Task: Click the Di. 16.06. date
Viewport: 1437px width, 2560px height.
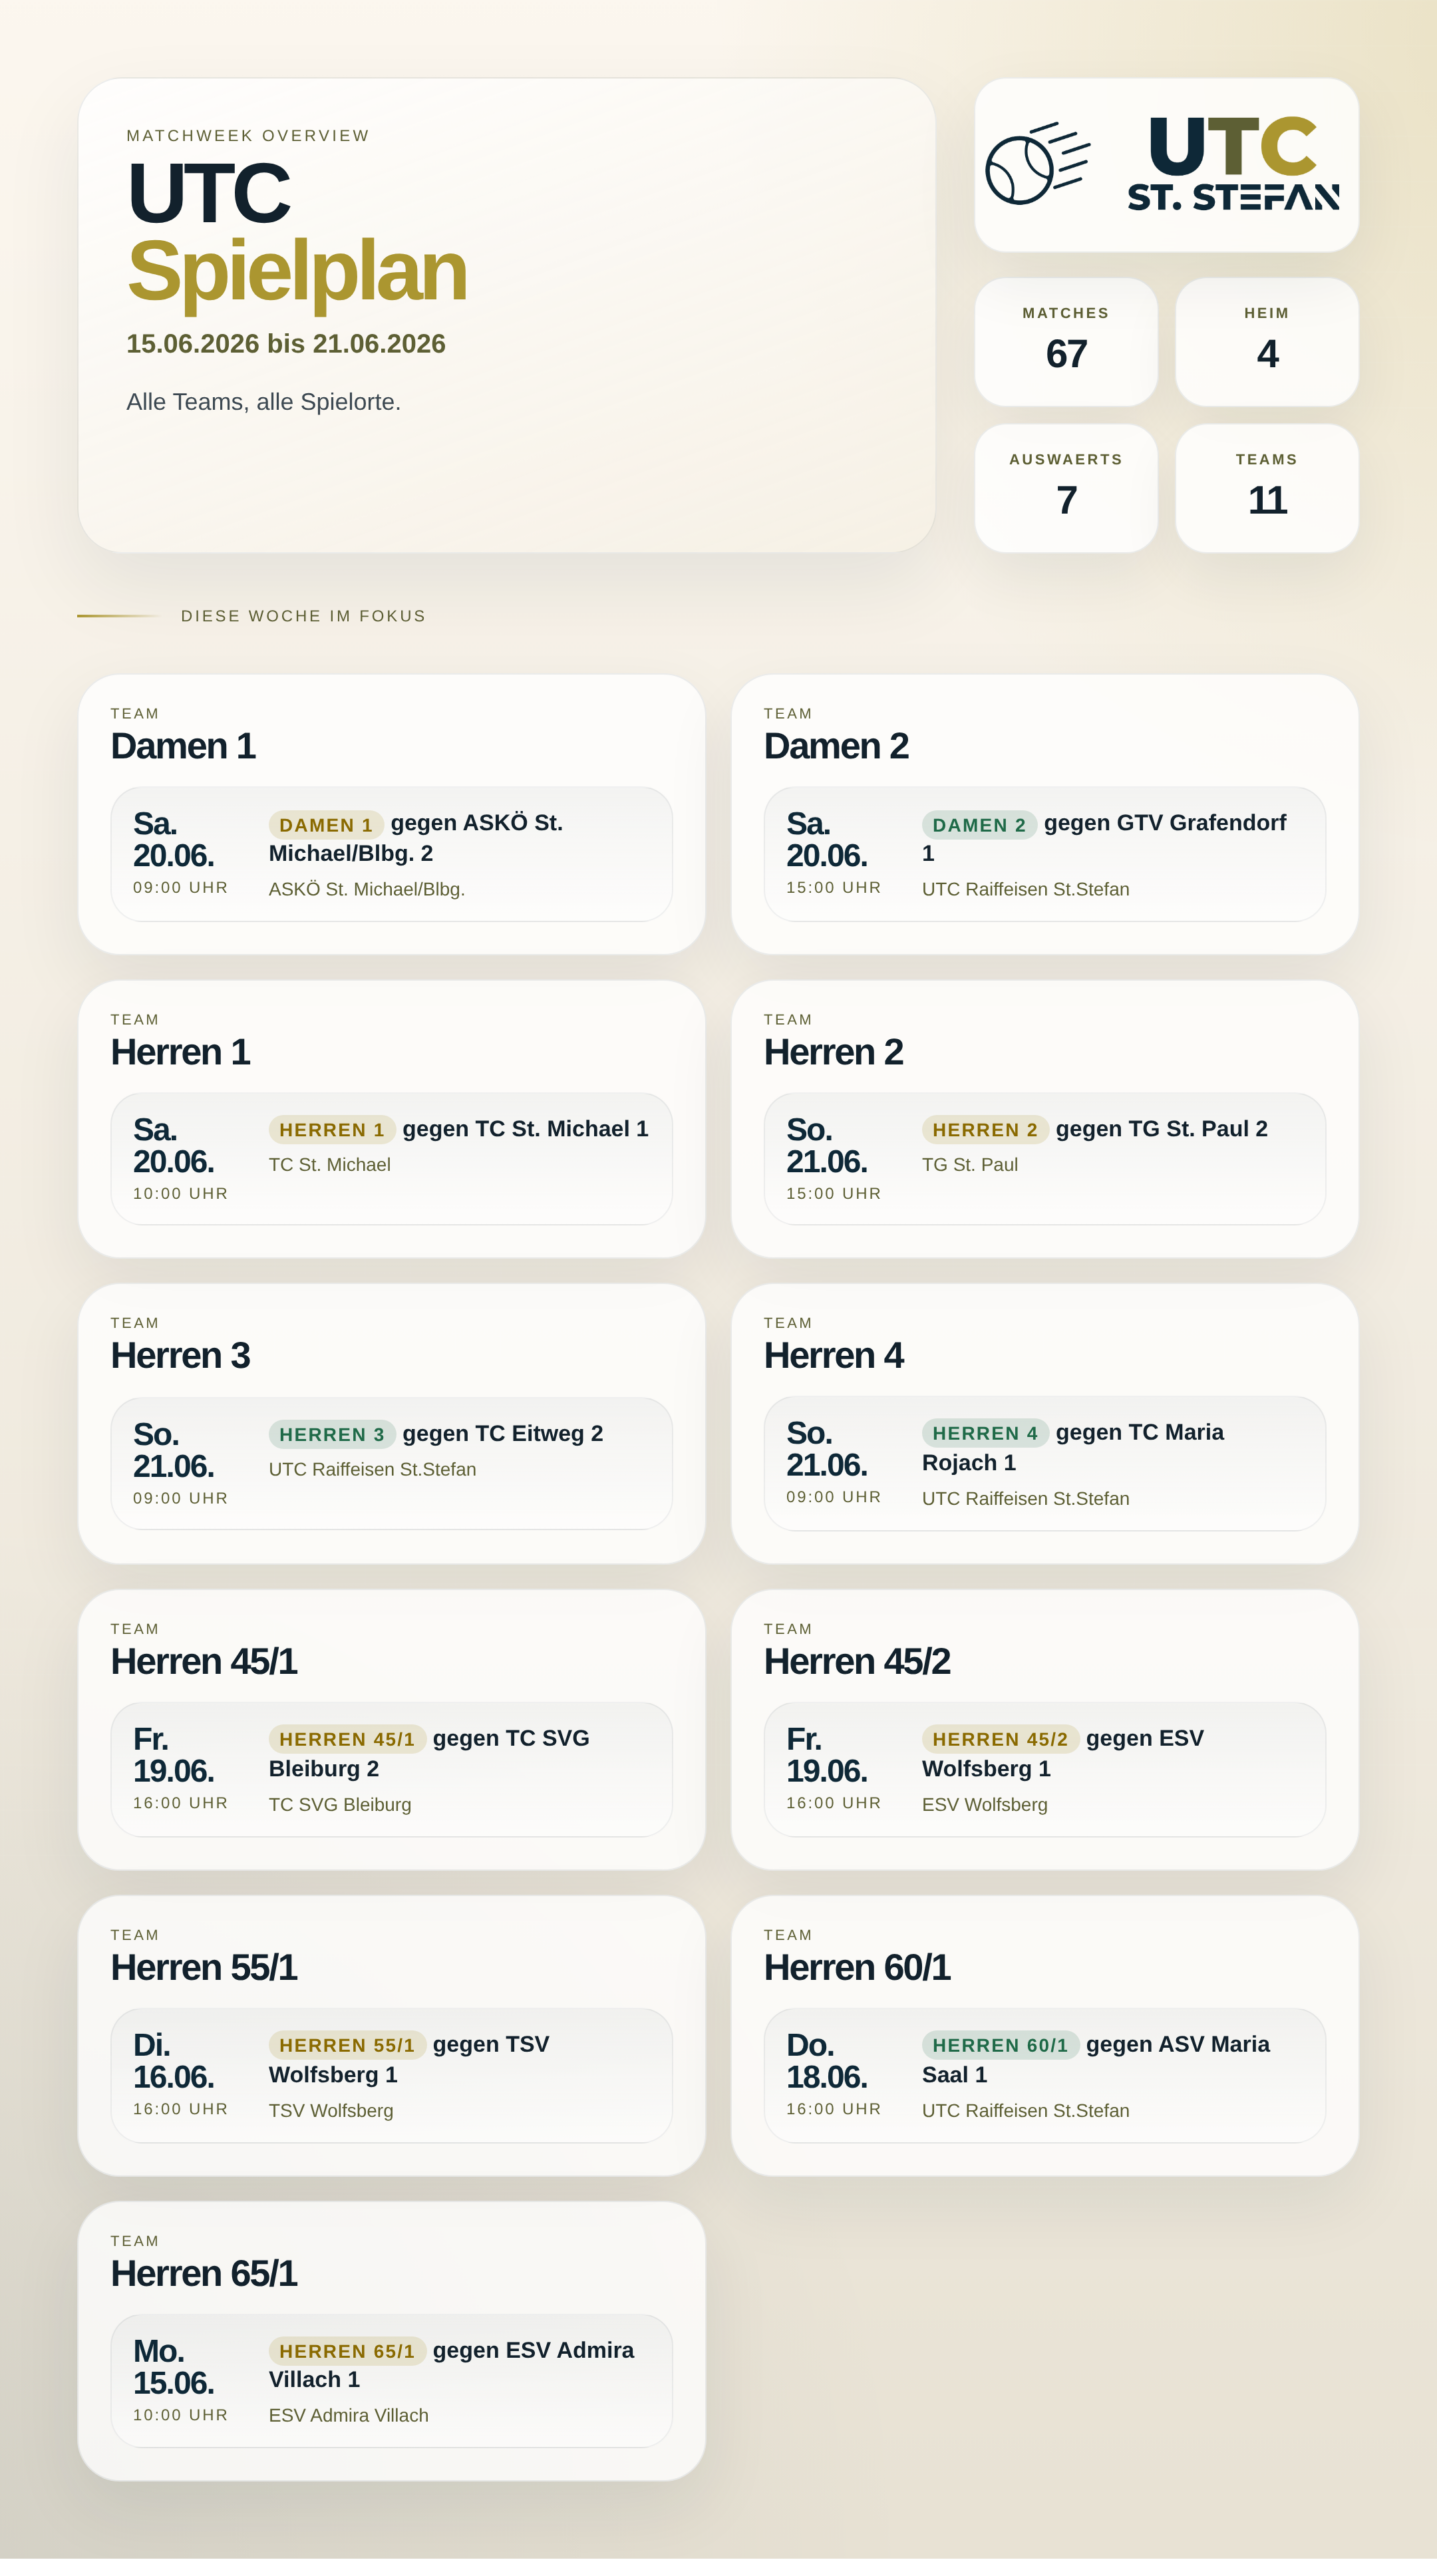Action: [174, 2061]
